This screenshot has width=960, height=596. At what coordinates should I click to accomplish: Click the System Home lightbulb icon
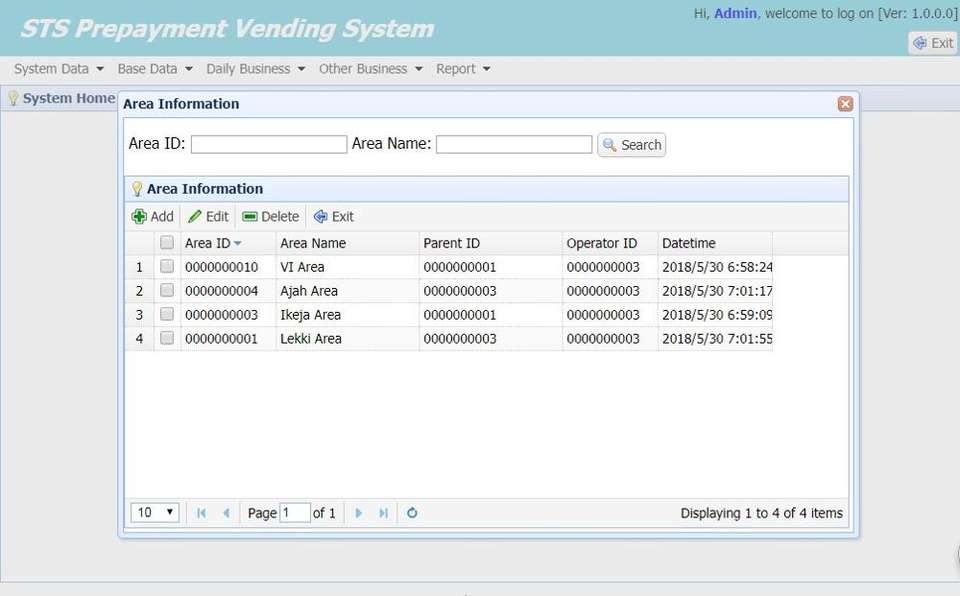coord(13,98)
